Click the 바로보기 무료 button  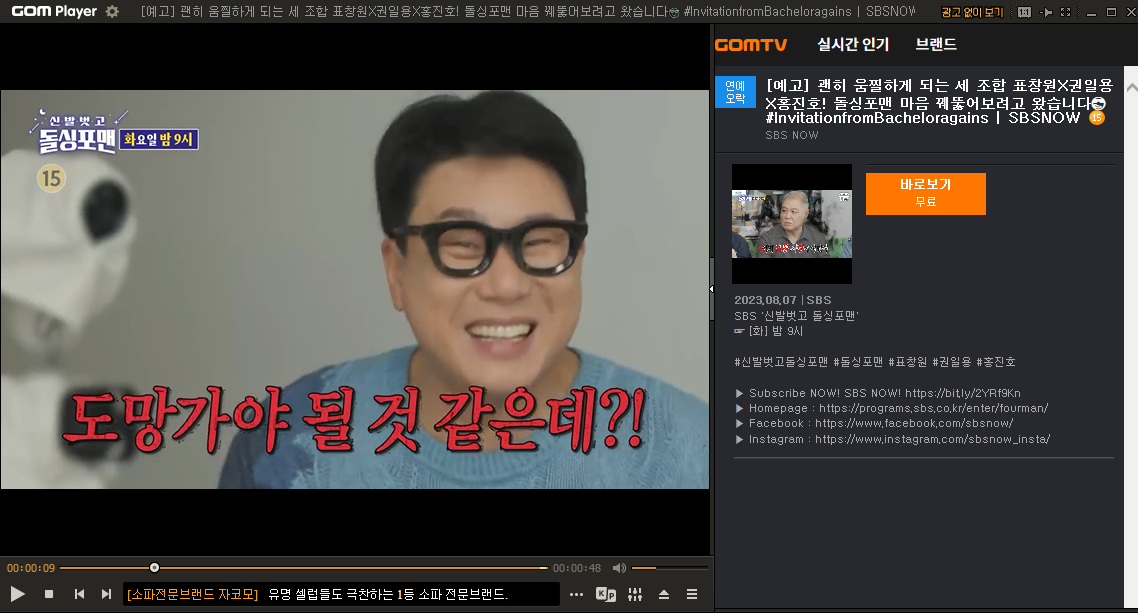tap(924, 193)
